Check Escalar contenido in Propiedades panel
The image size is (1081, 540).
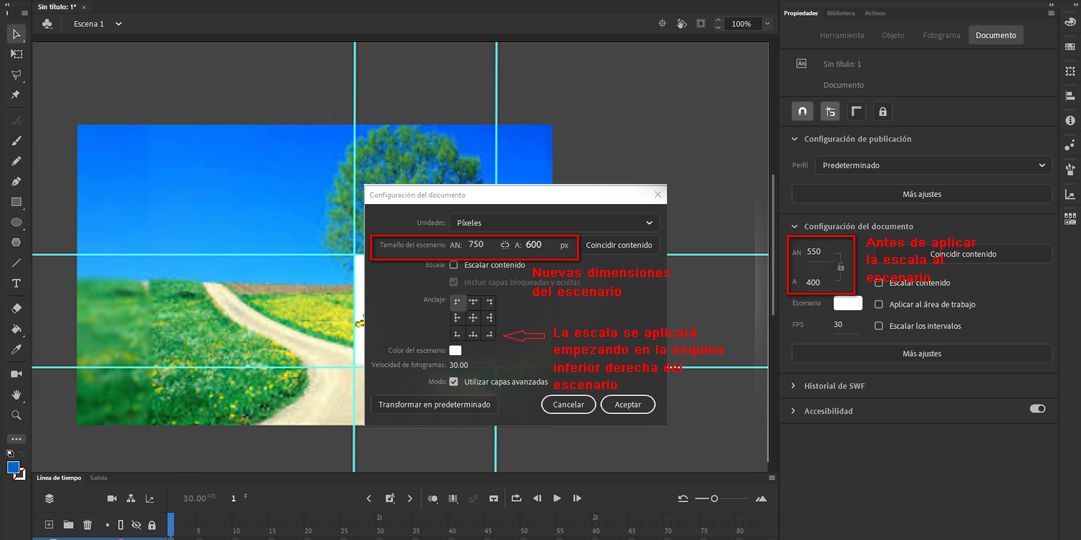(878, 283)
